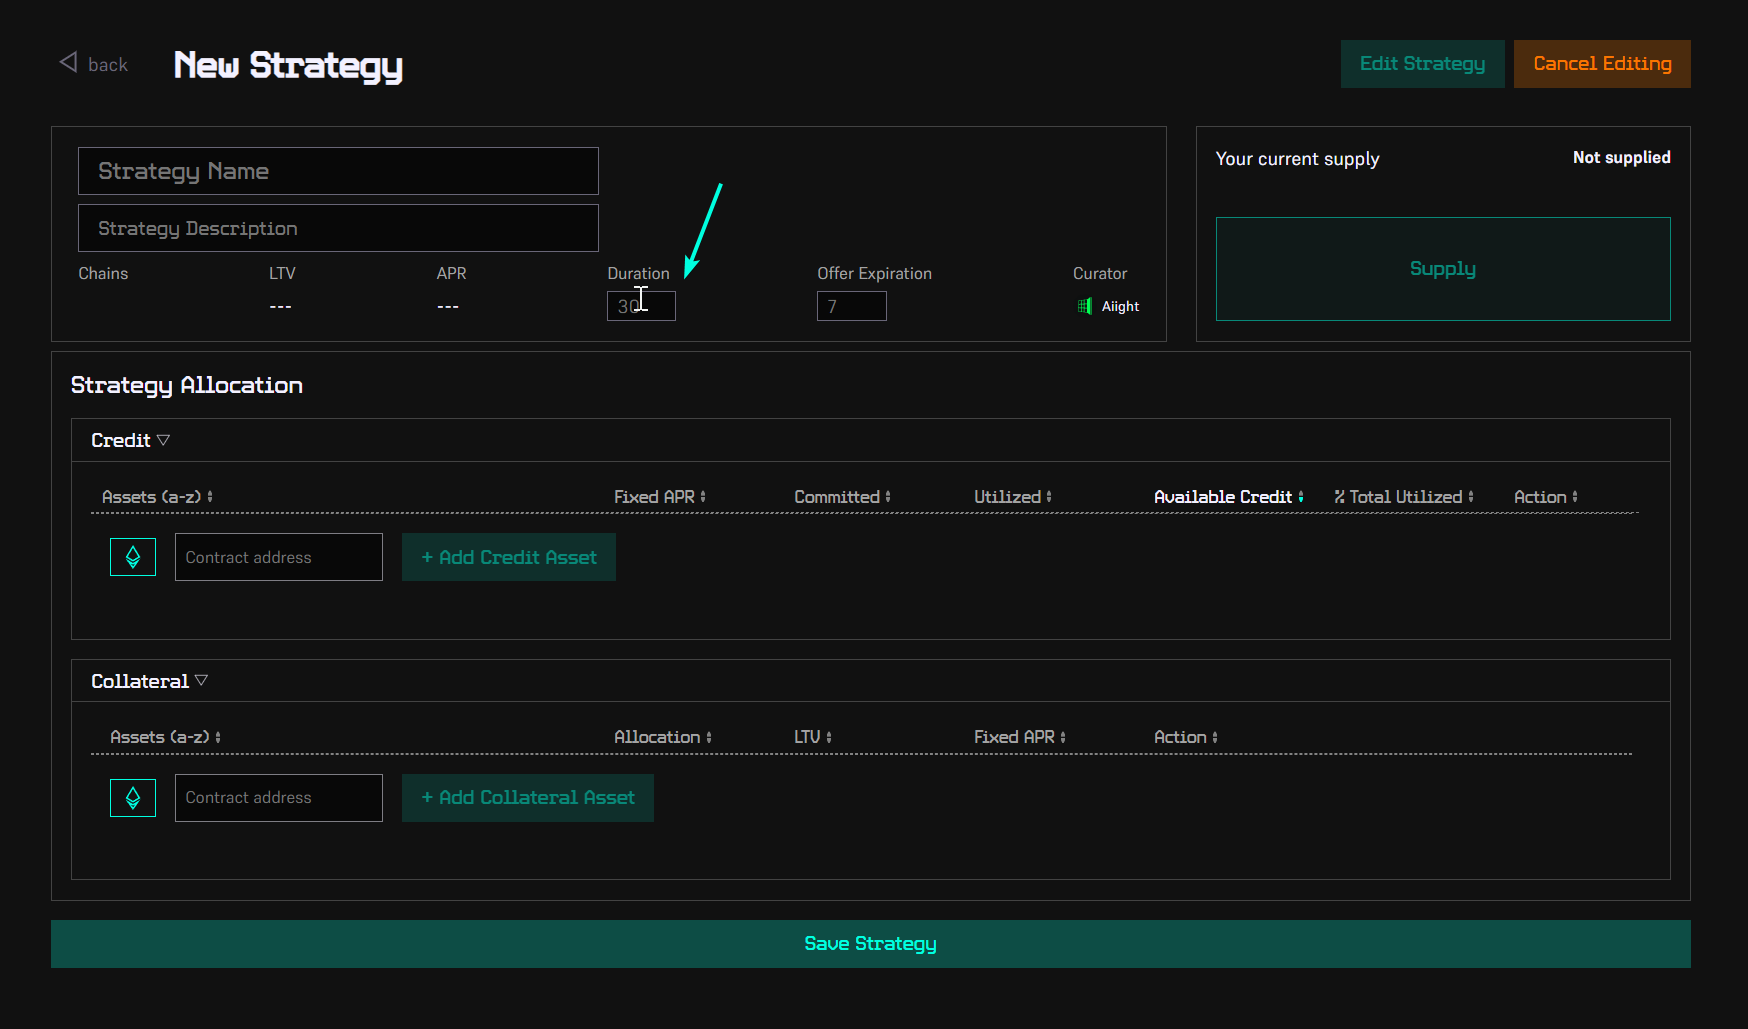
Task: Click the Offer Expiration field
Action: (x=851, y=306)
